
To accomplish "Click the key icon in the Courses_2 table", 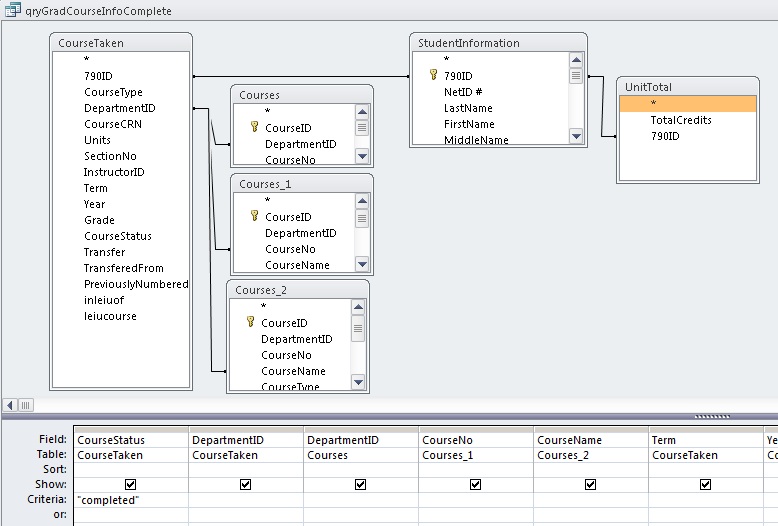I will coord(250,323).
